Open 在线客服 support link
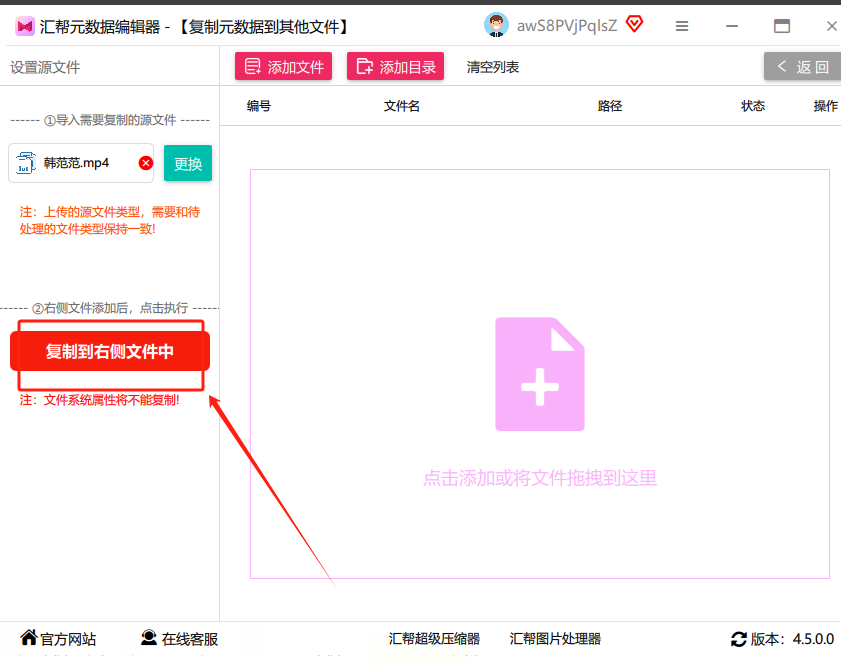This screenshot has height=664, width=841. [x=179, y=638]
